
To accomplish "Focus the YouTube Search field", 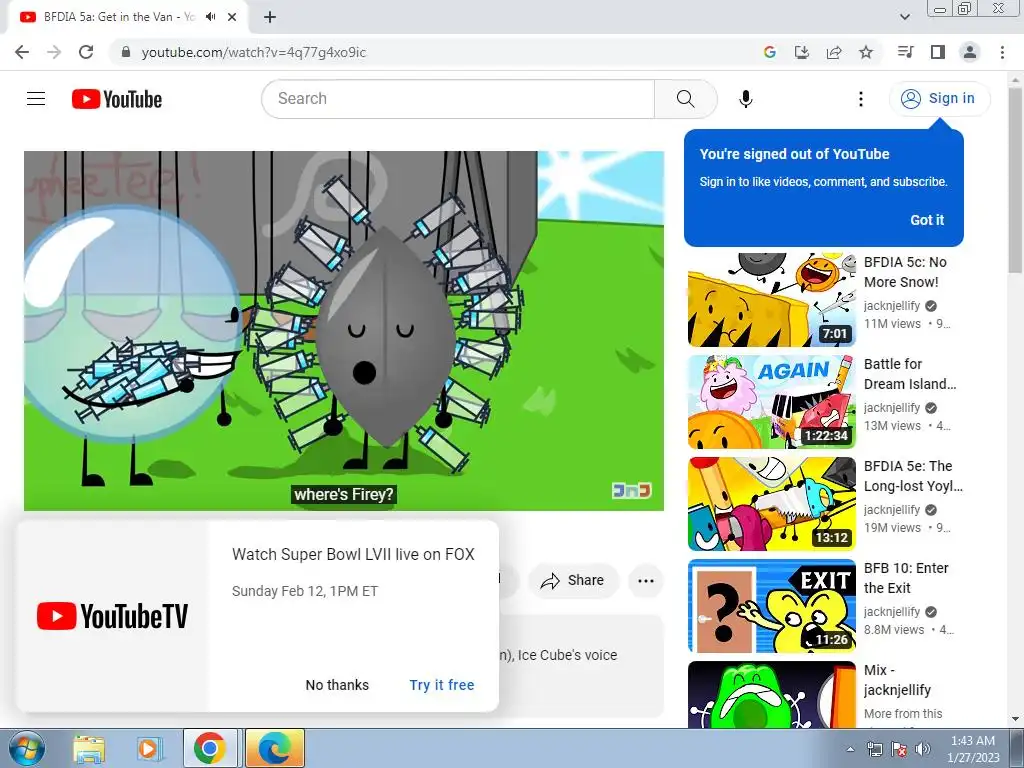I will coord(458,99).
